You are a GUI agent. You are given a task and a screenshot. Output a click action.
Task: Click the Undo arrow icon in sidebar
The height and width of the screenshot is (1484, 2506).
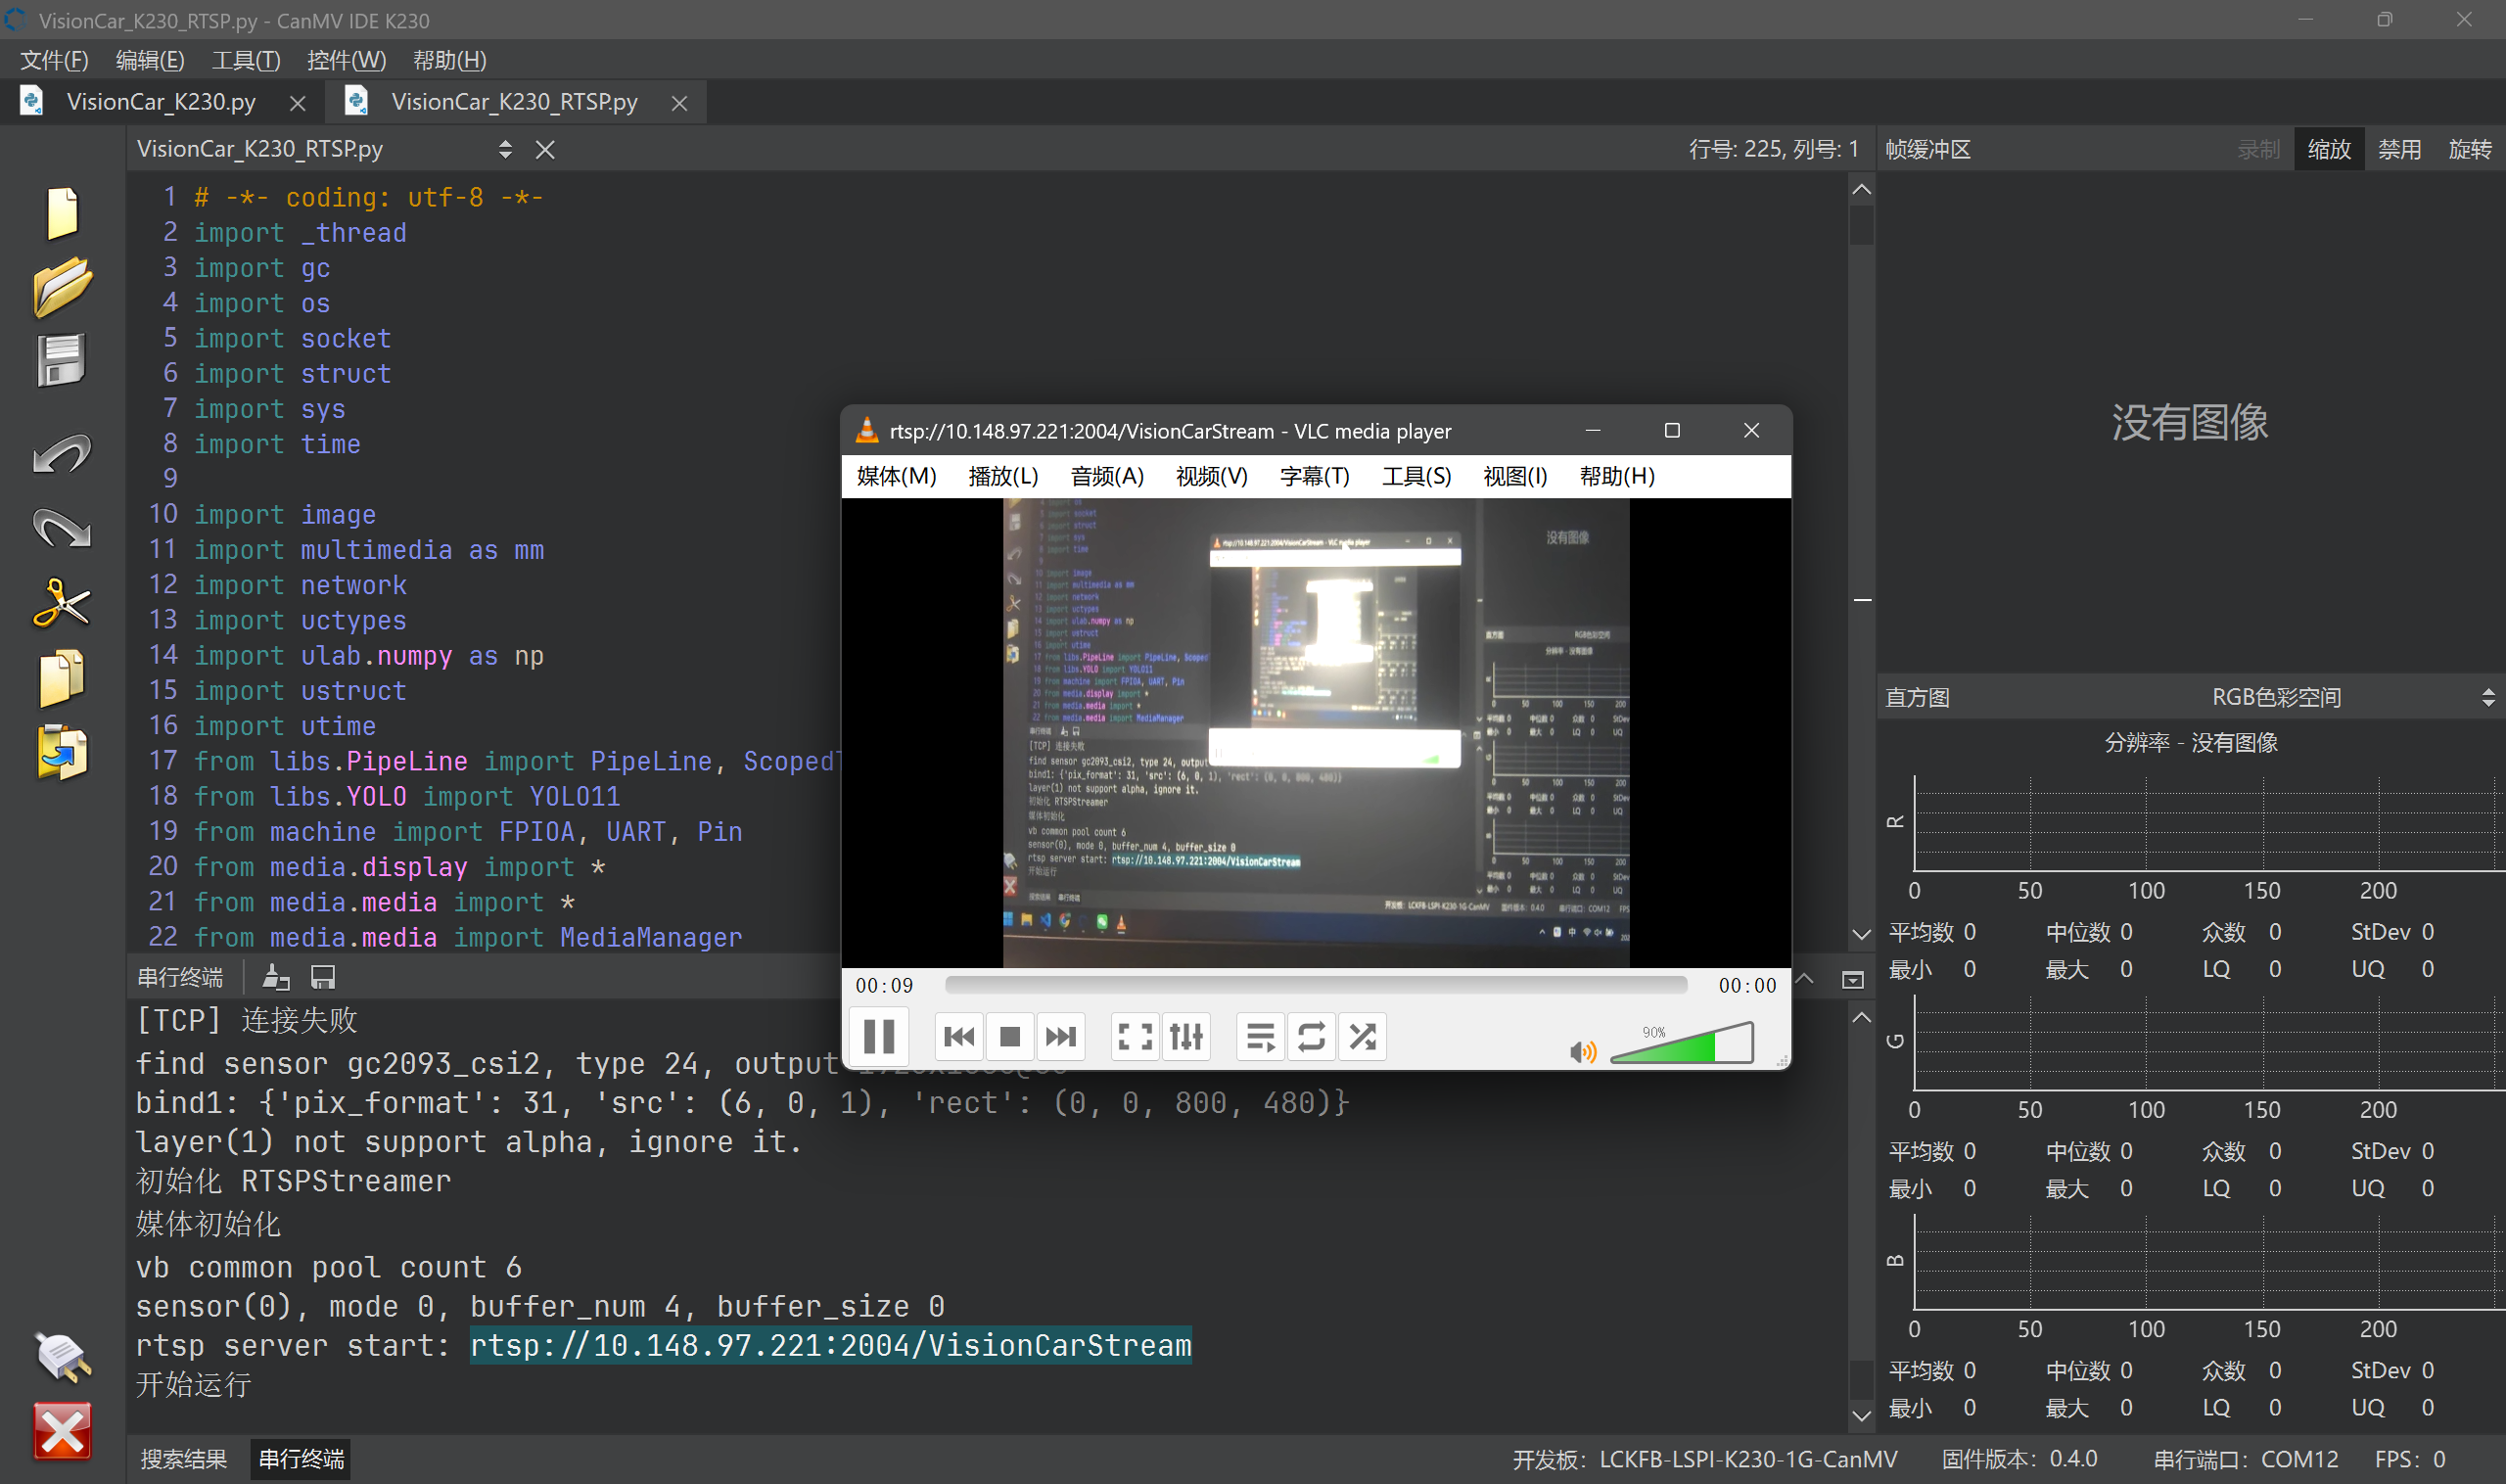tap(62, 454)
